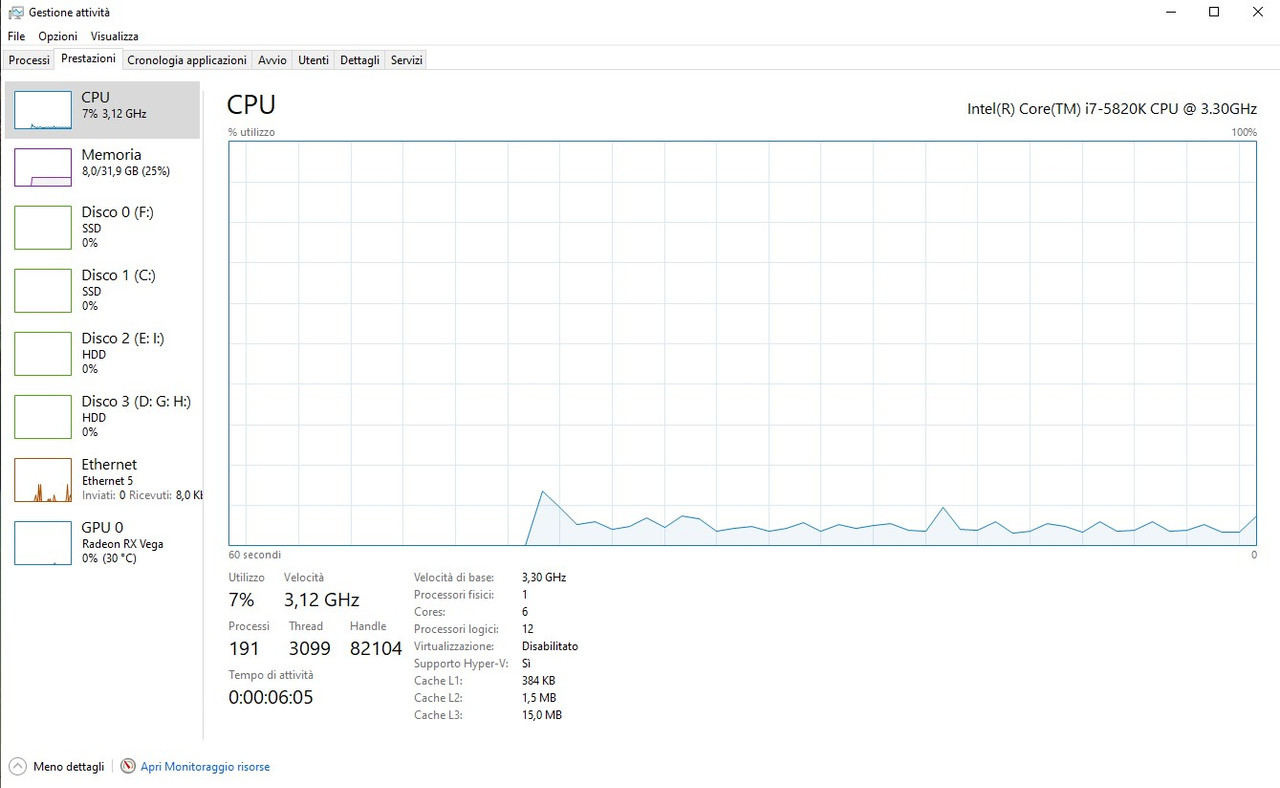
Task: Click the Memoria 8,0/31,9 GB usage text
Action: (126, 171)
